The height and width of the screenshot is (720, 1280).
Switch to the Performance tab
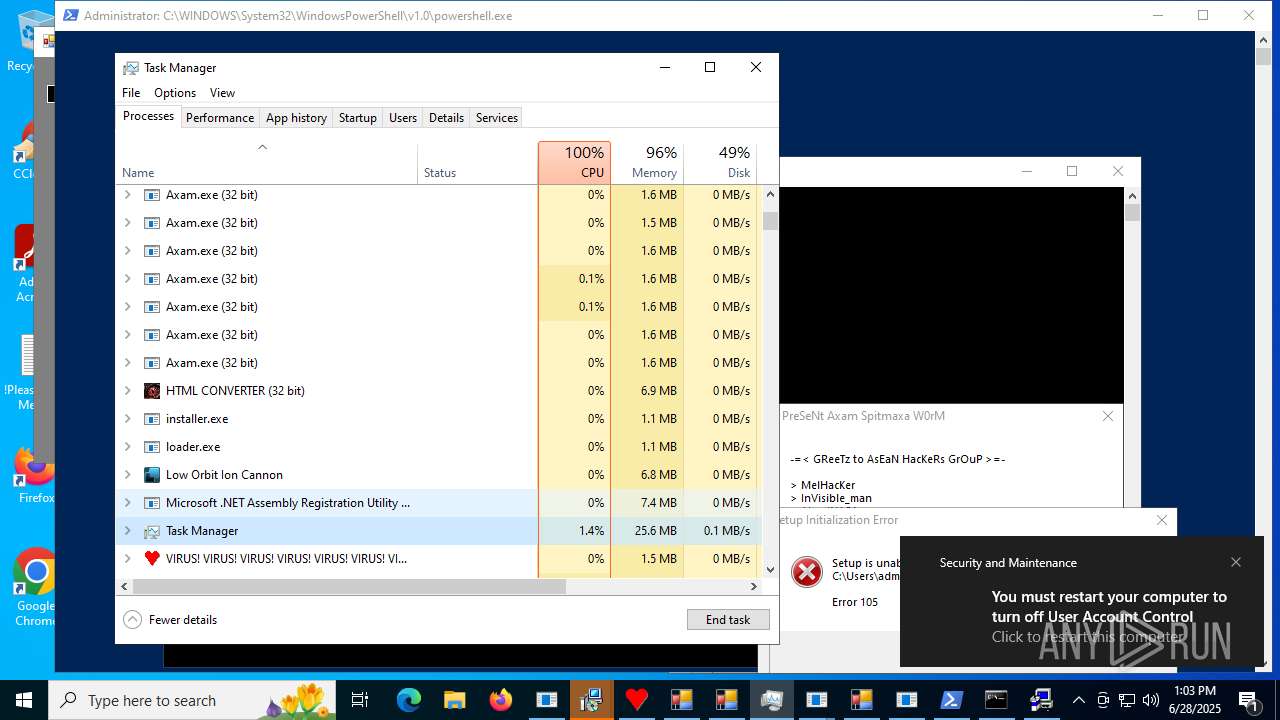pos(220,118)
